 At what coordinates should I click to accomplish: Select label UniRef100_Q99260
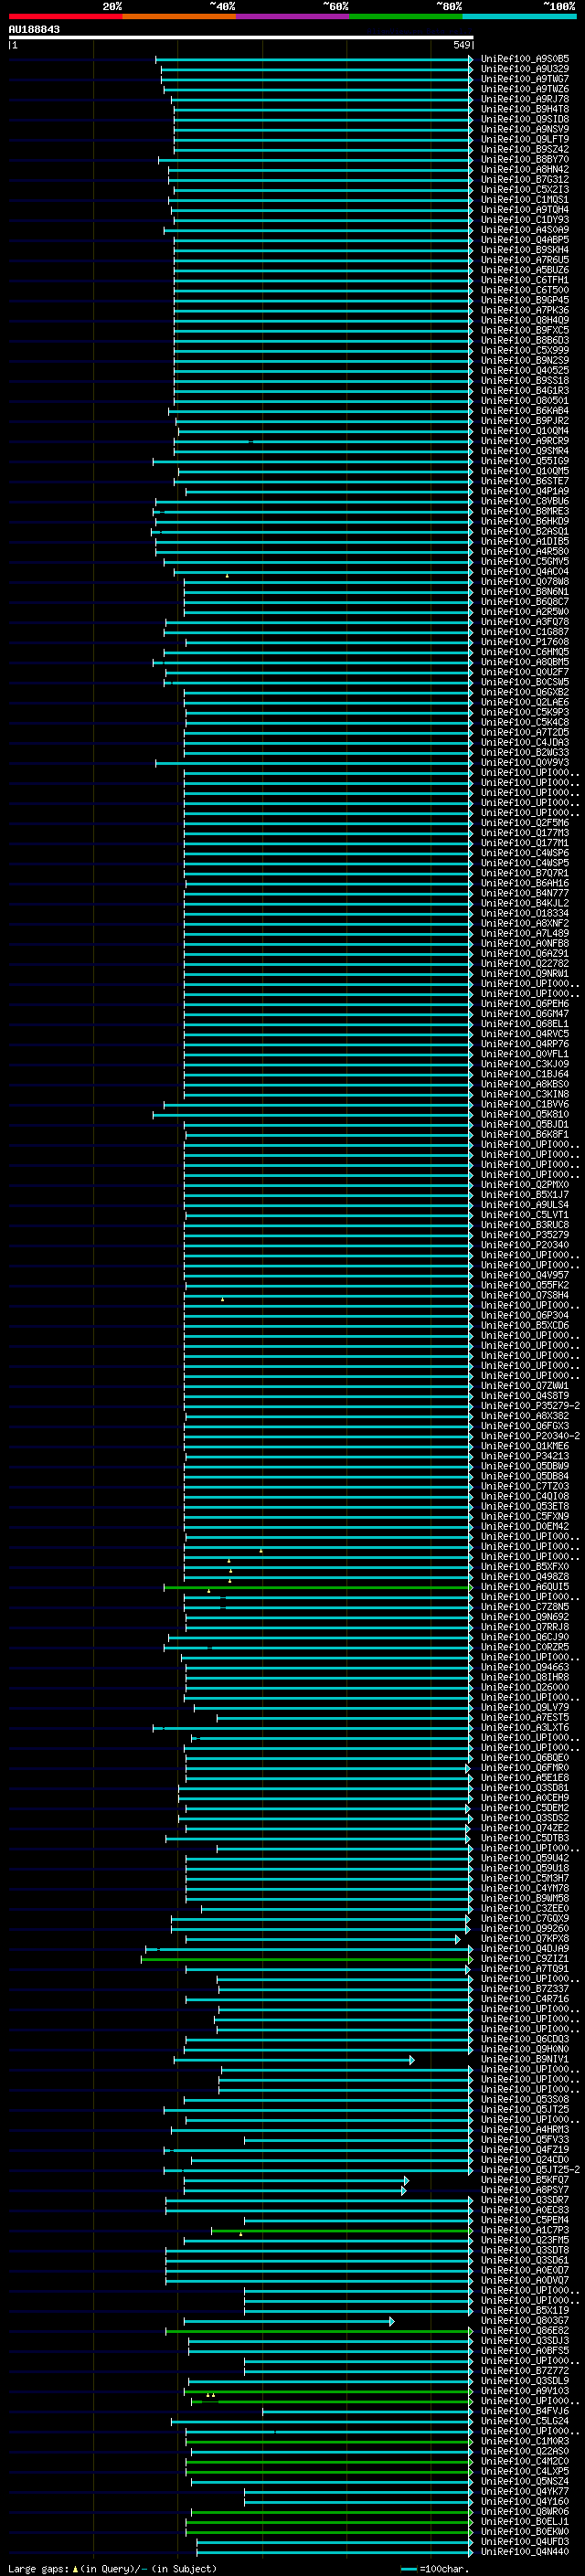[x=525, y=1929]
